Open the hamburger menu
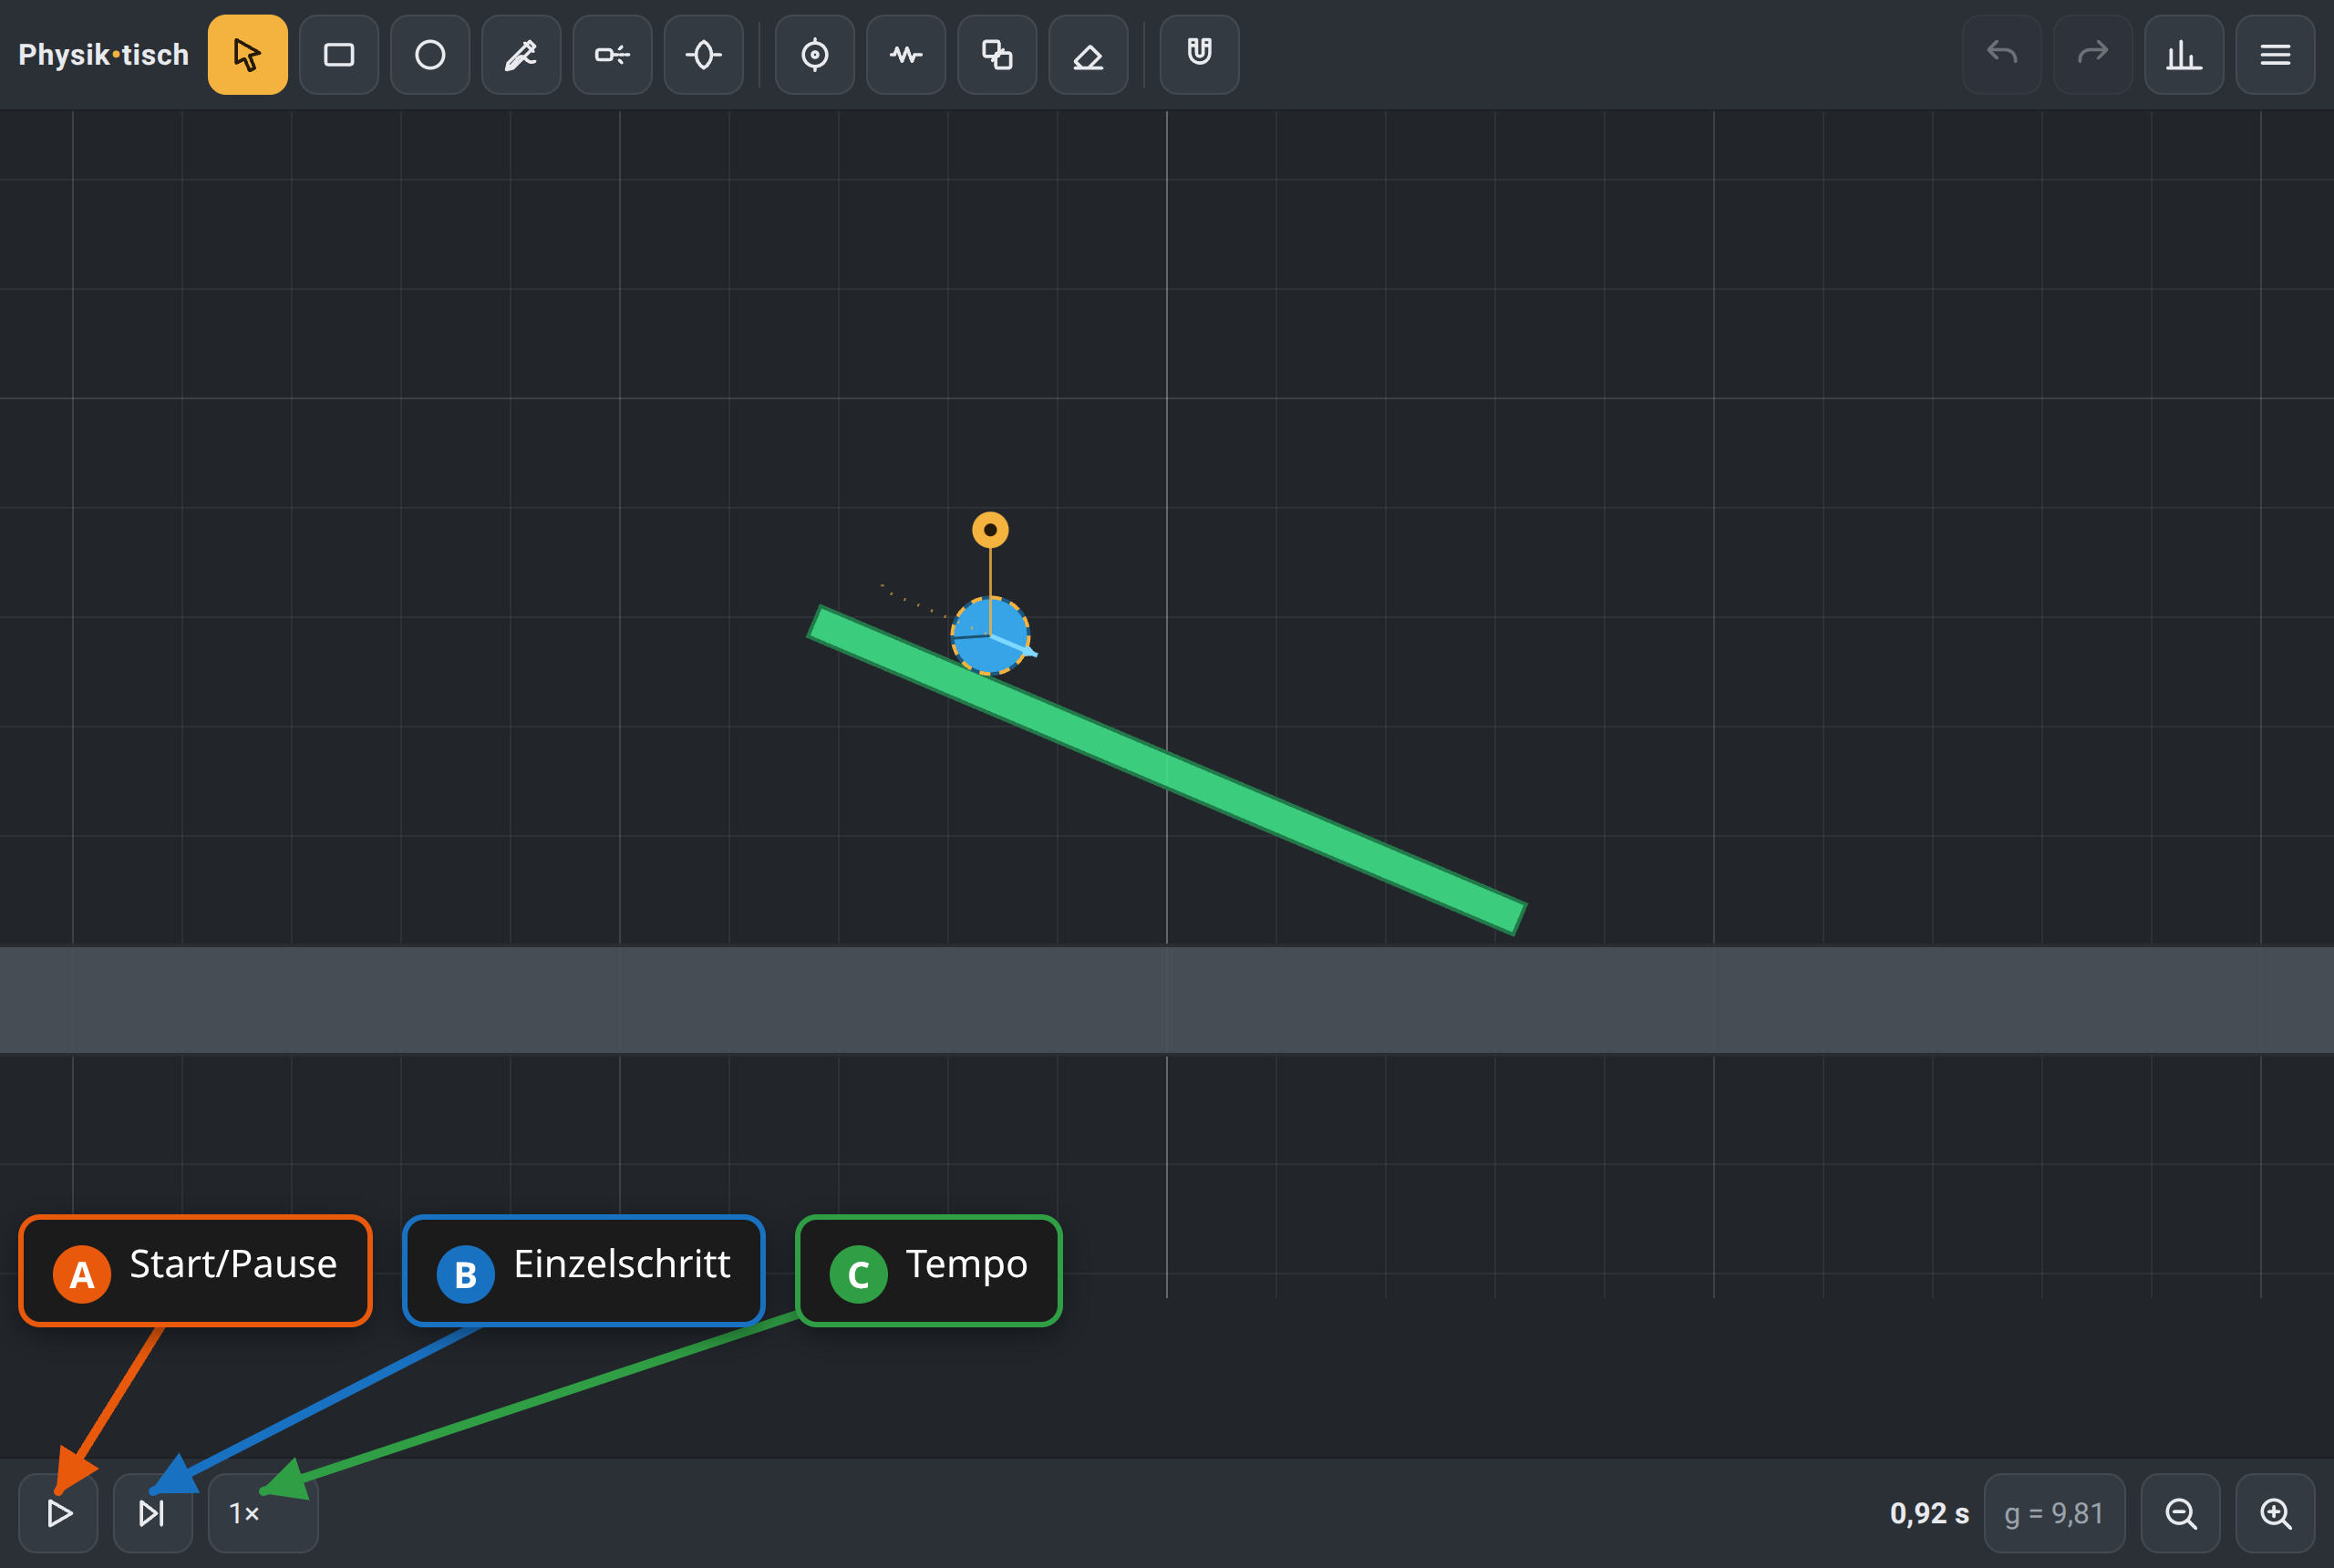Image resolution: width=2334 pixels, height=1568 pixels. 2275,54
